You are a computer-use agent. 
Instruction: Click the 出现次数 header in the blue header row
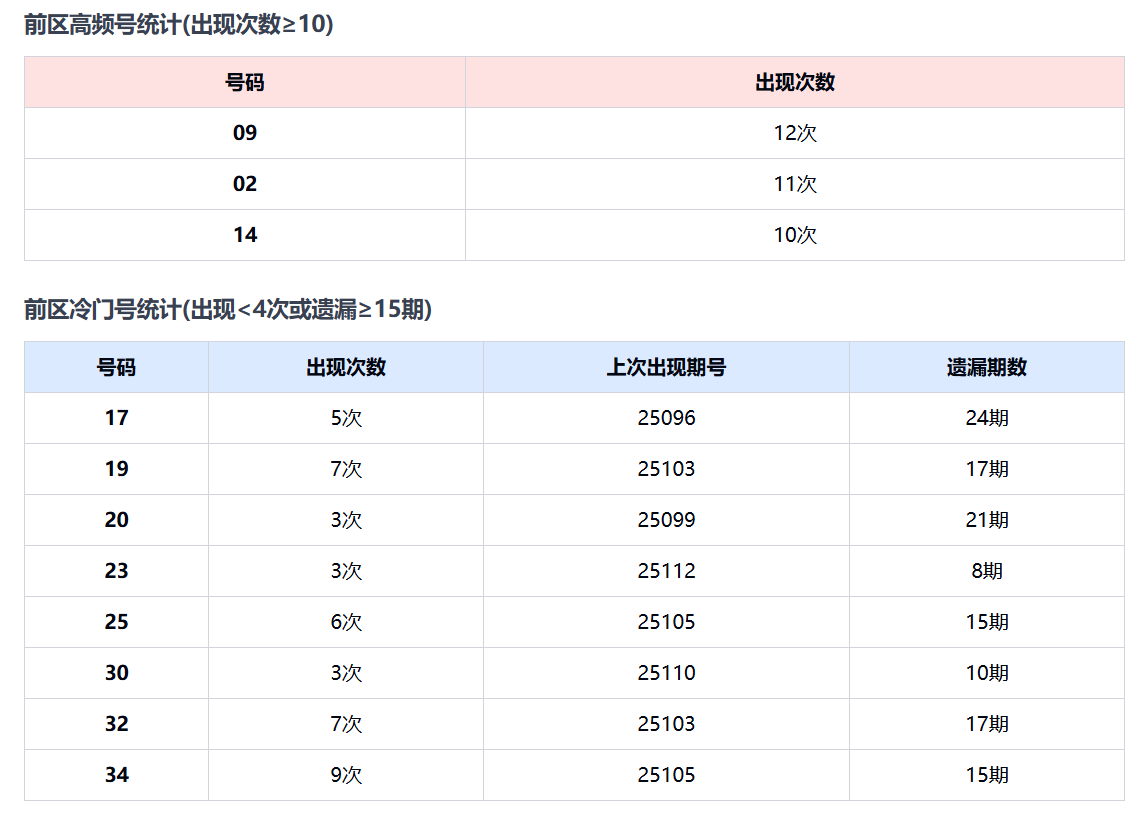tap(346, 367)
